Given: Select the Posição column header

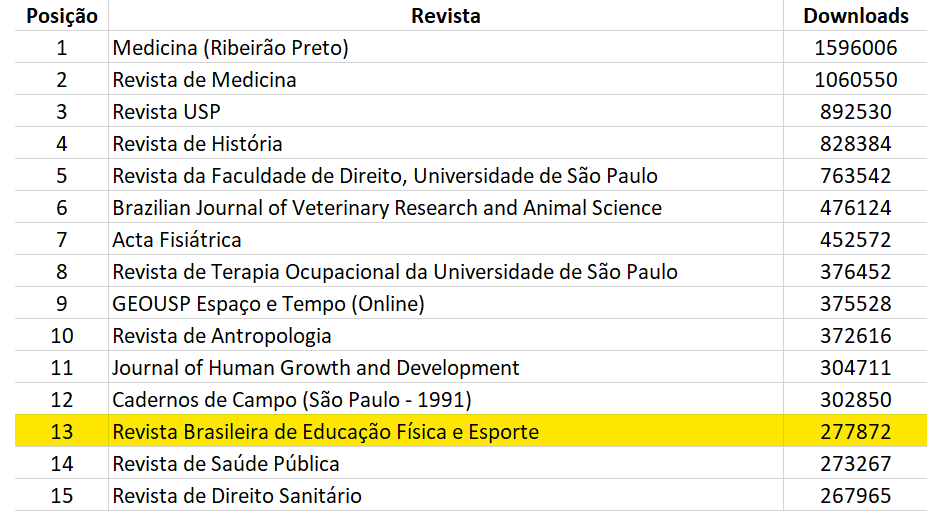Looking at the screenshot, I should click(62, 16).
